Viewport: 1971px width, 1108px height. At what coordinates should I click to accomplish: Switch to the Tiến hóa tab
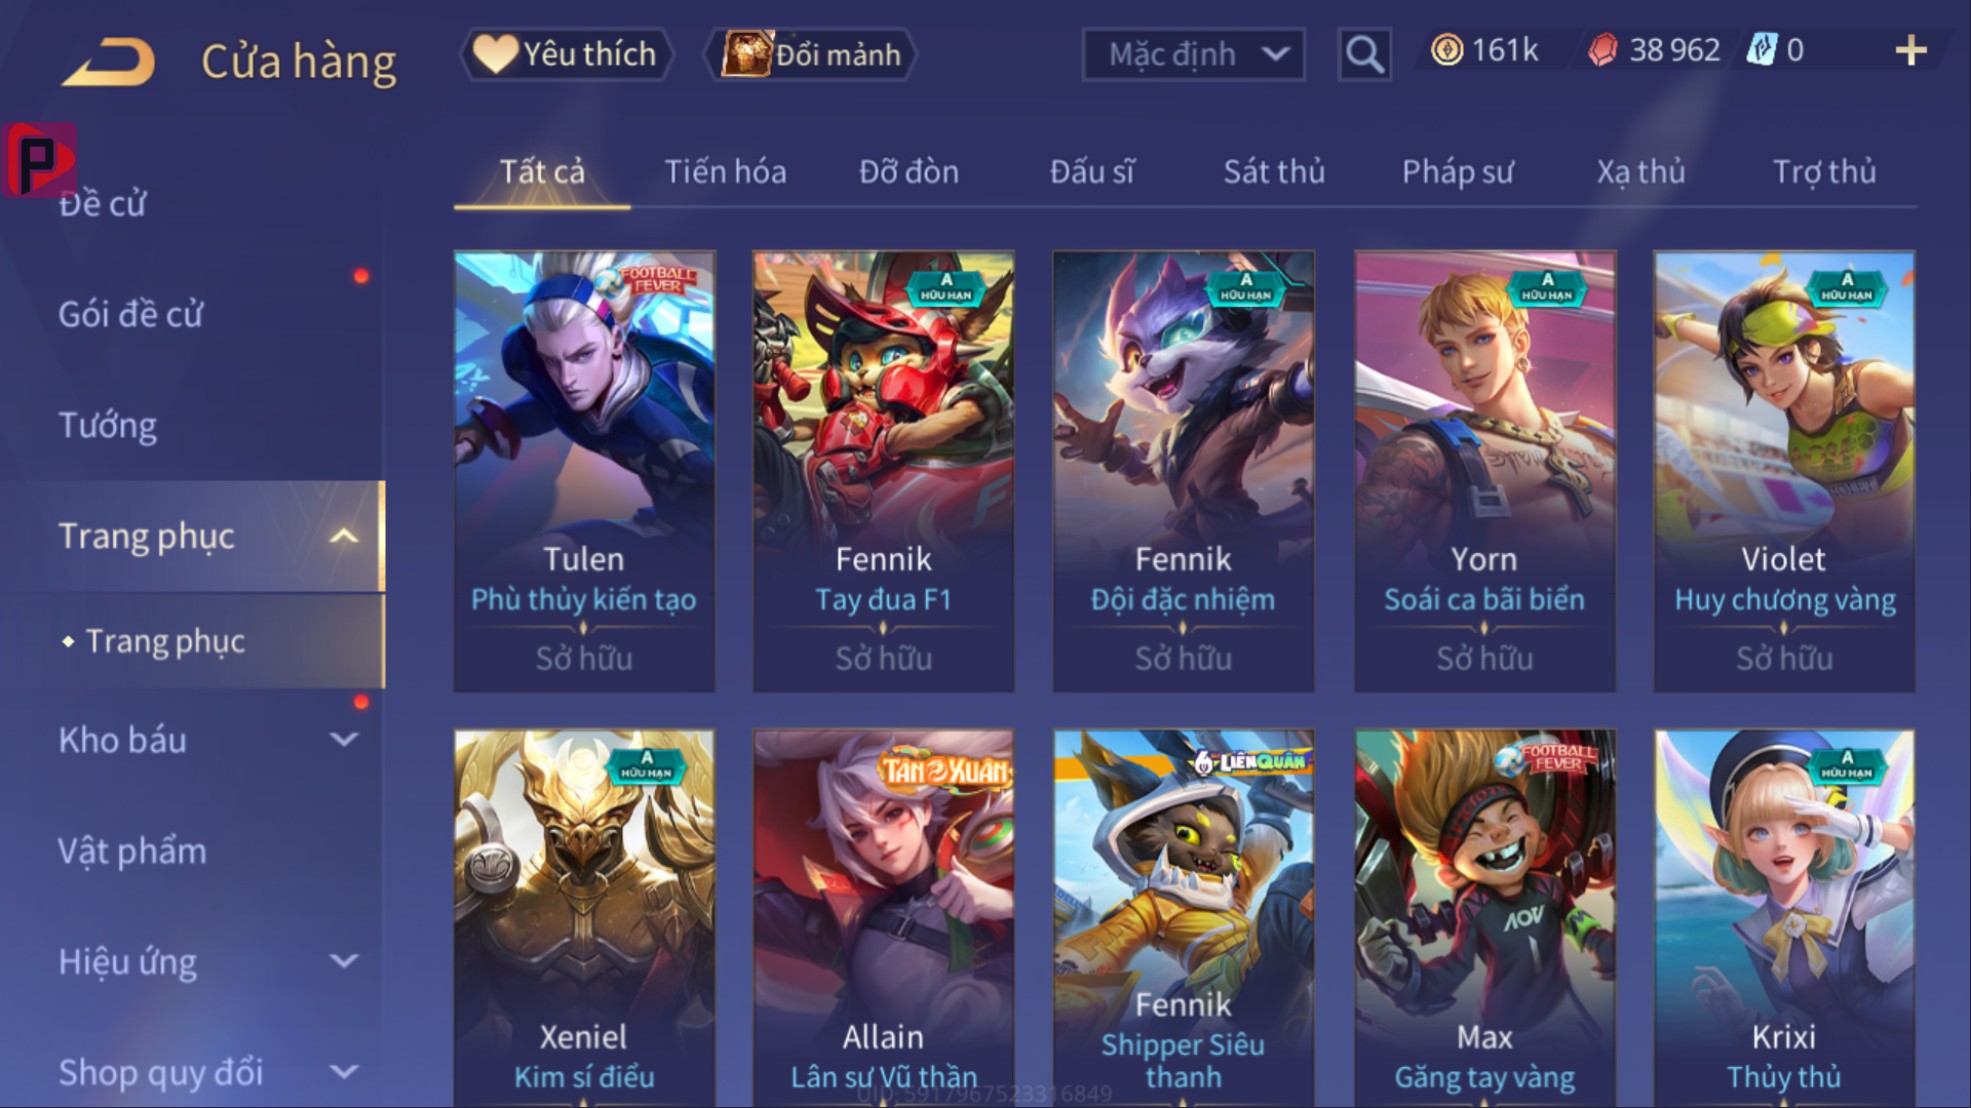tap(725, 172)
